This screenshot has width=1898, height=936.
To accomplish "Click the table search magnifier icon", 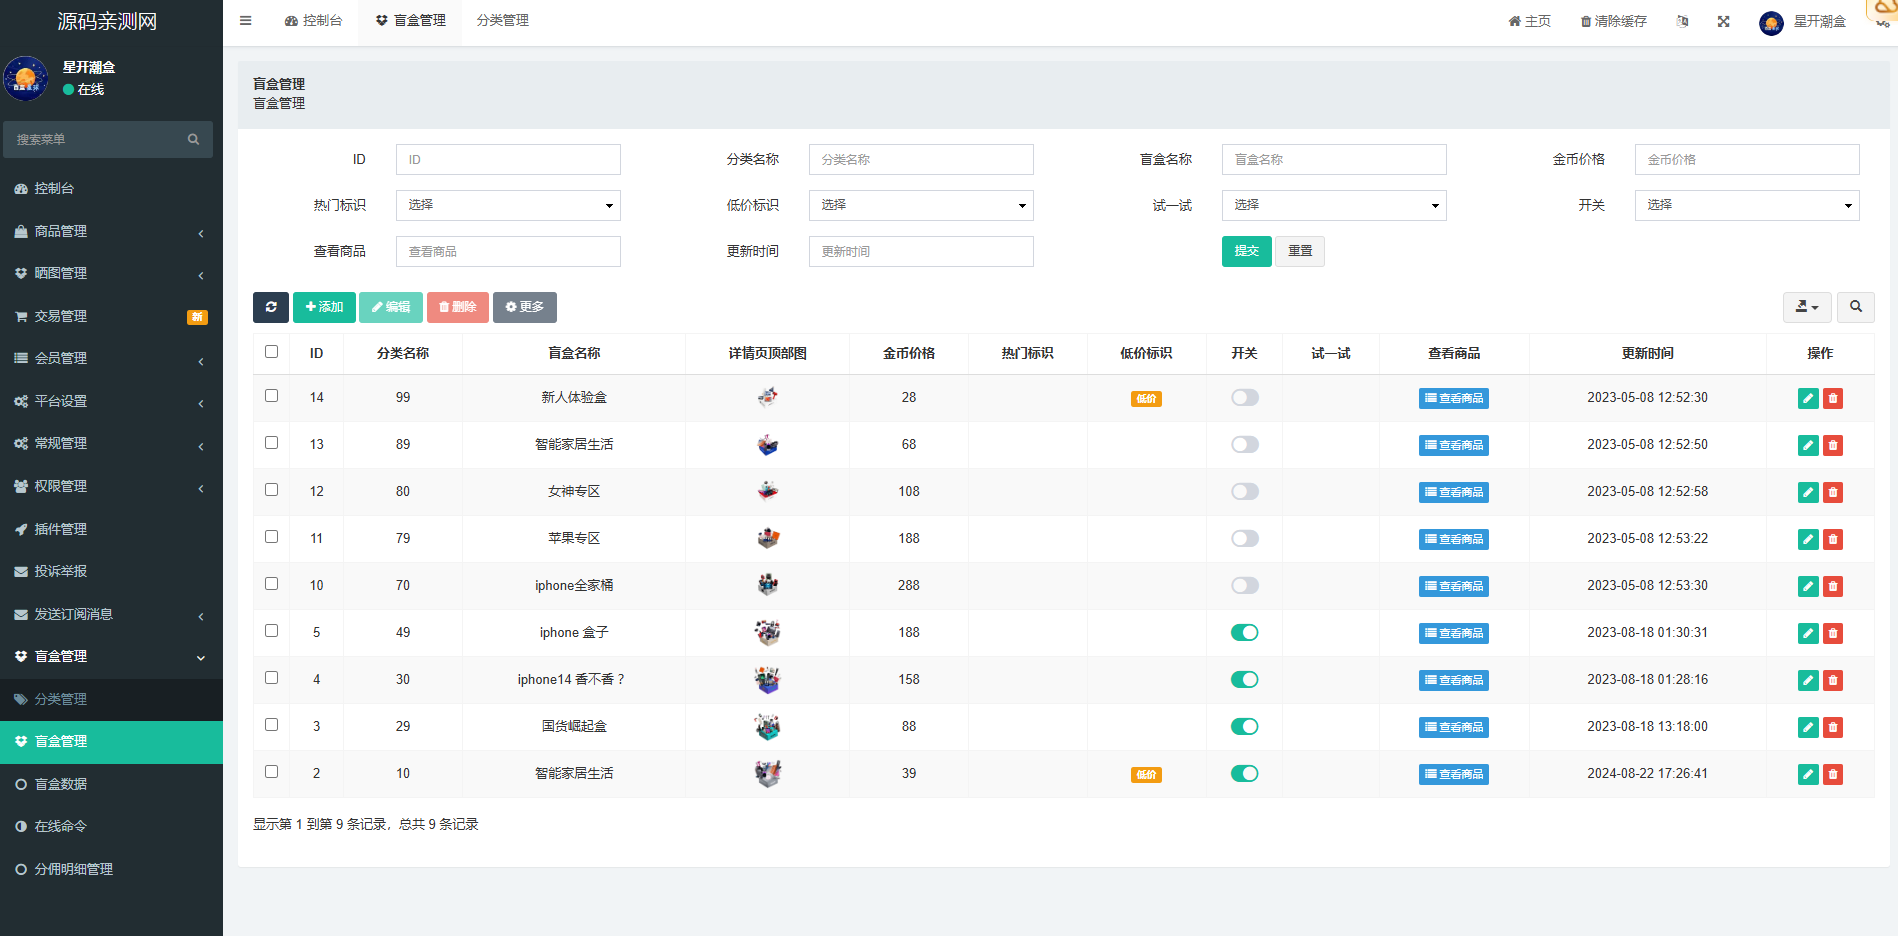I will tap(1855, 307).
